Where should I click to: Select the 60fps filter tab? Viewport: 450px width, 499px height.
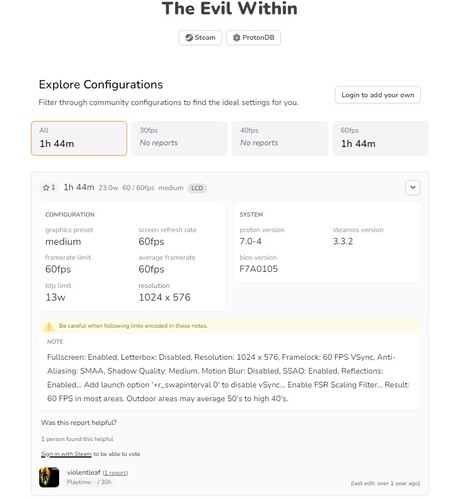380,138
